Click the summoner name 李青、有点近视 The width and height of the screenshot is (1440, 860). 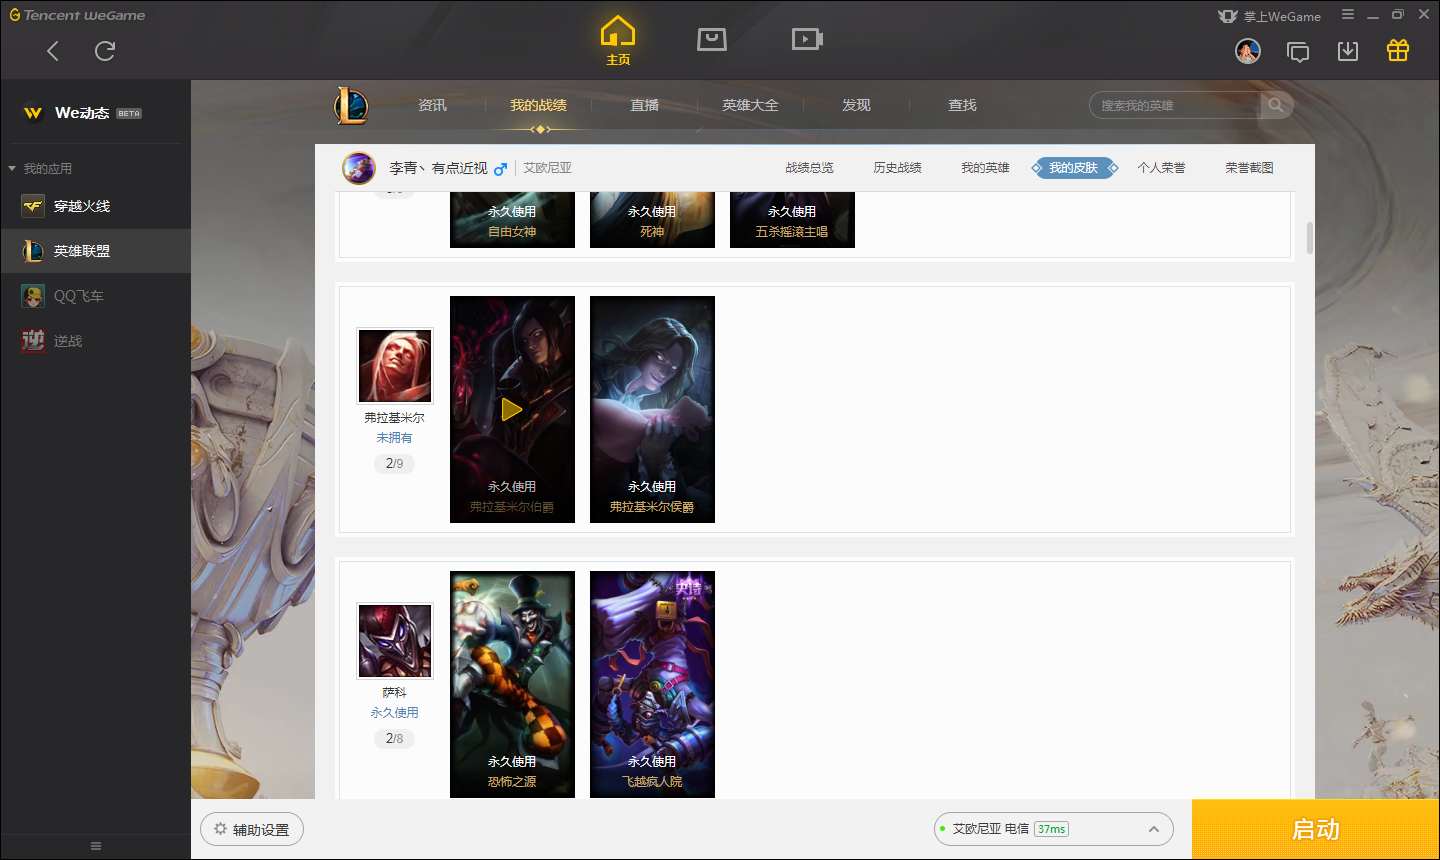coord(438,168)
